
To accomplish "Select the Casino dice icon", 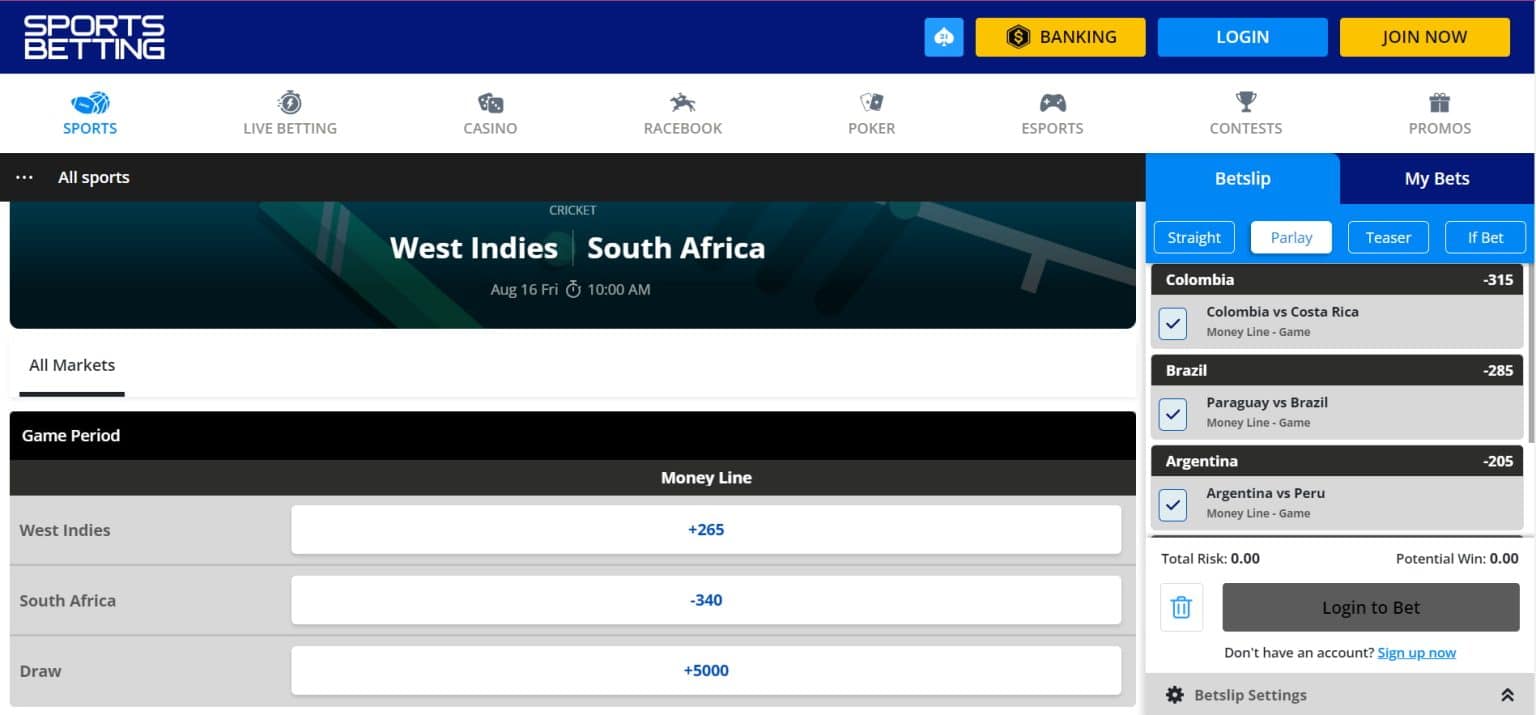I will [490, 103].
